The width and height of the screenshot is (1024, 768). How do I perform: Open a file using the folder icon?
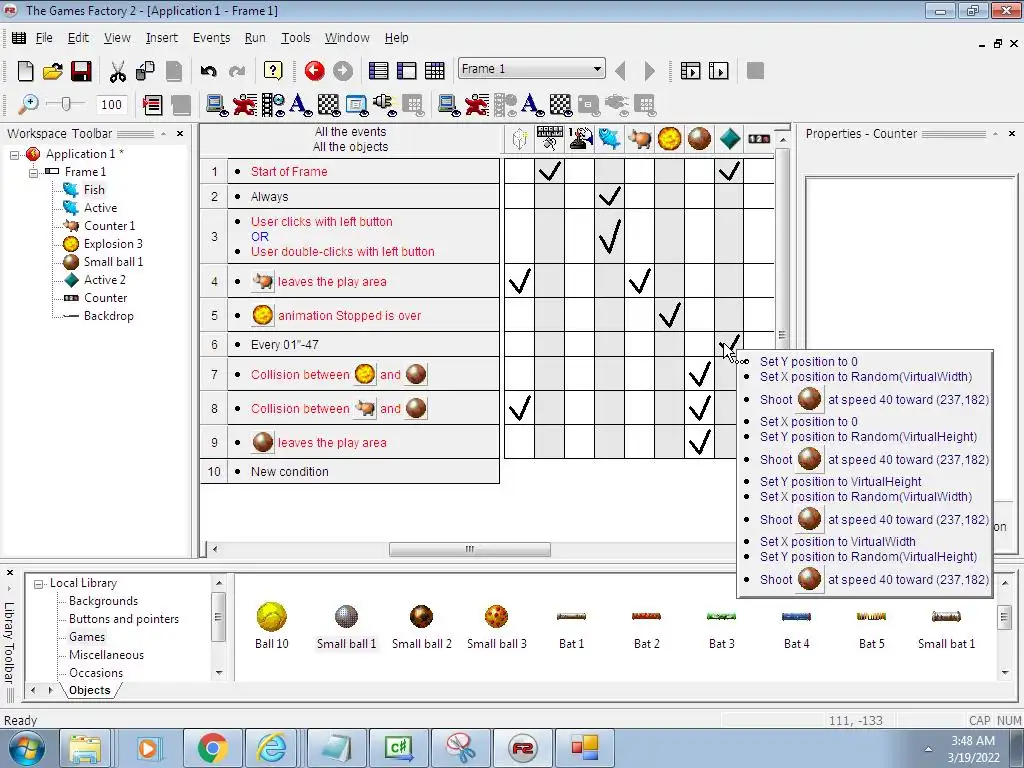point(52,71)
